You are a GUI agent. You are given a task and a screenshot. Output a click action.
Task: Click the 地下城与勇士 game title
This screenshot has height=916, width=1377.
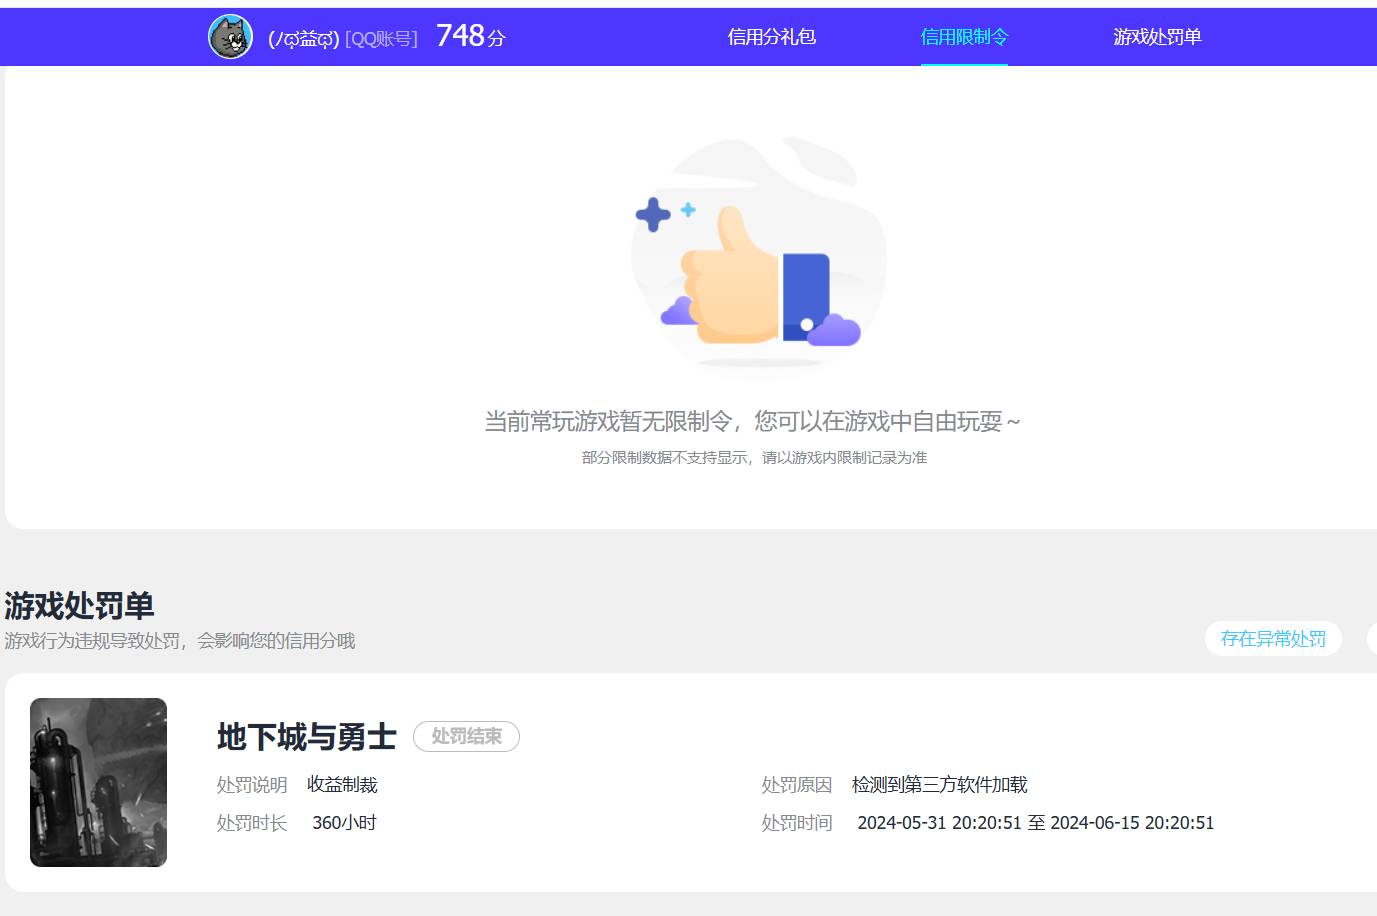pyautogui.click(x=305, y=737)
